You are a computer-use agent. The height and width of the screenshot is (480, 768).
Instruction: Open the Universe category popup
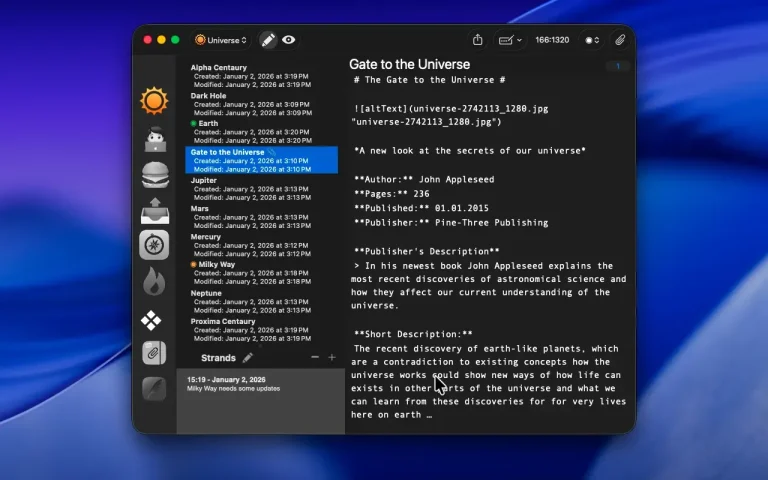[221, 40]
